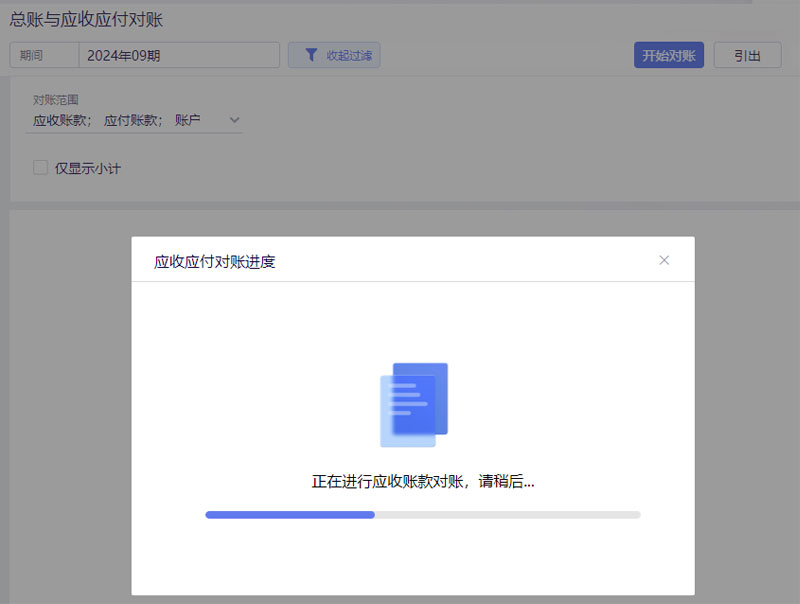Viewport: 800px width, 604px height.
Task: Close the 应收应付对账进度 dialog
Action: point(664,260)
